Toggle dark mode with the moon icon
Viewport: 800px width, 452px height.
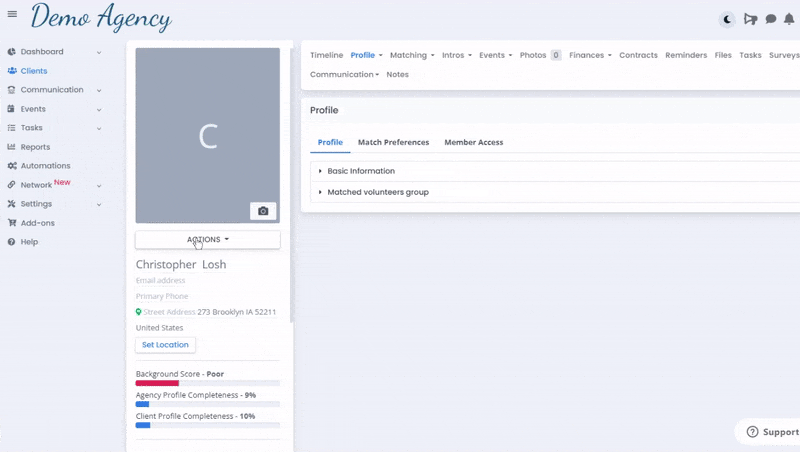click(727, 19)
